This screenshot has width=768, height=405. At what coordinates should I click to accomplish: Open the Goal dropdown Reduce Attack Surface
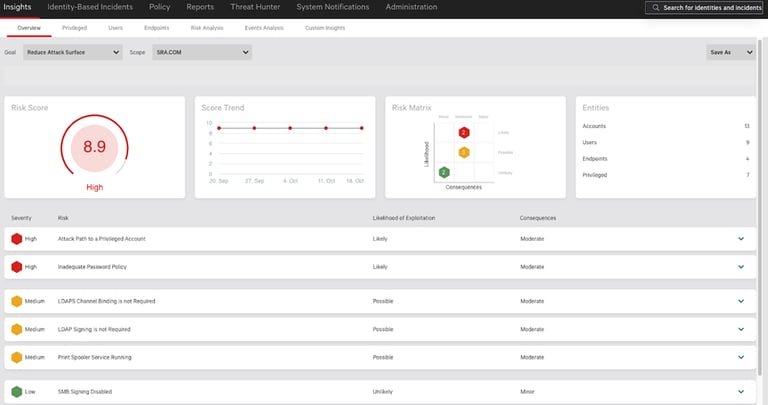72,52
